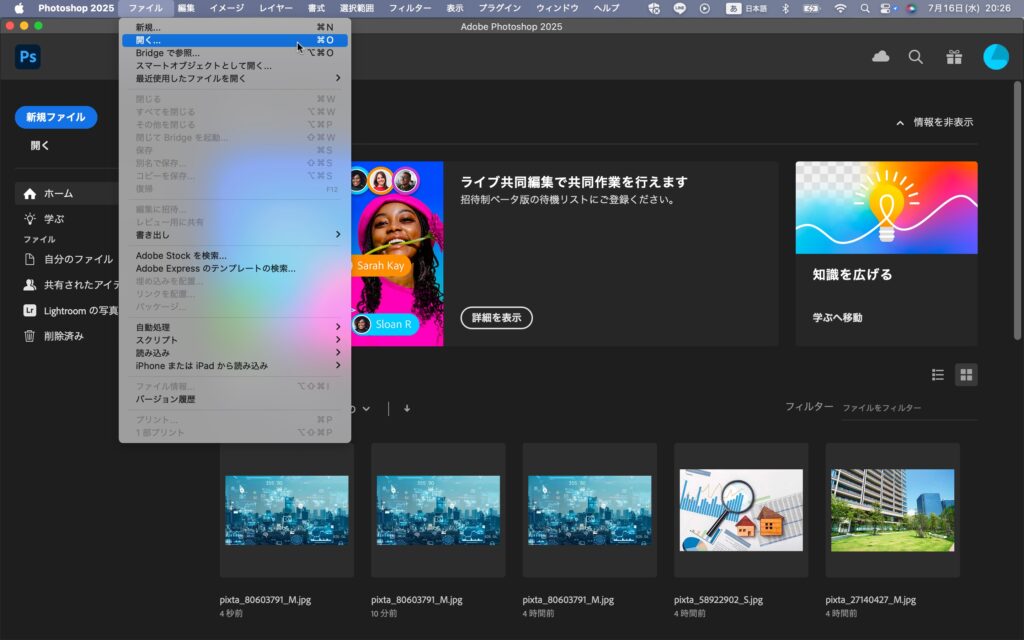Select Adobe Stock を検索... menu entry
The height and width of the screenshot is (640, 1024).
[235, 255]
